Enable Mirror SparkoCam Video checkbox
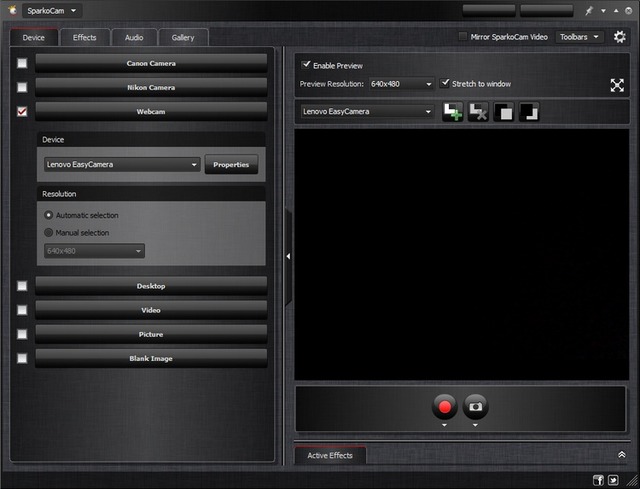 (x=462, y=37)
